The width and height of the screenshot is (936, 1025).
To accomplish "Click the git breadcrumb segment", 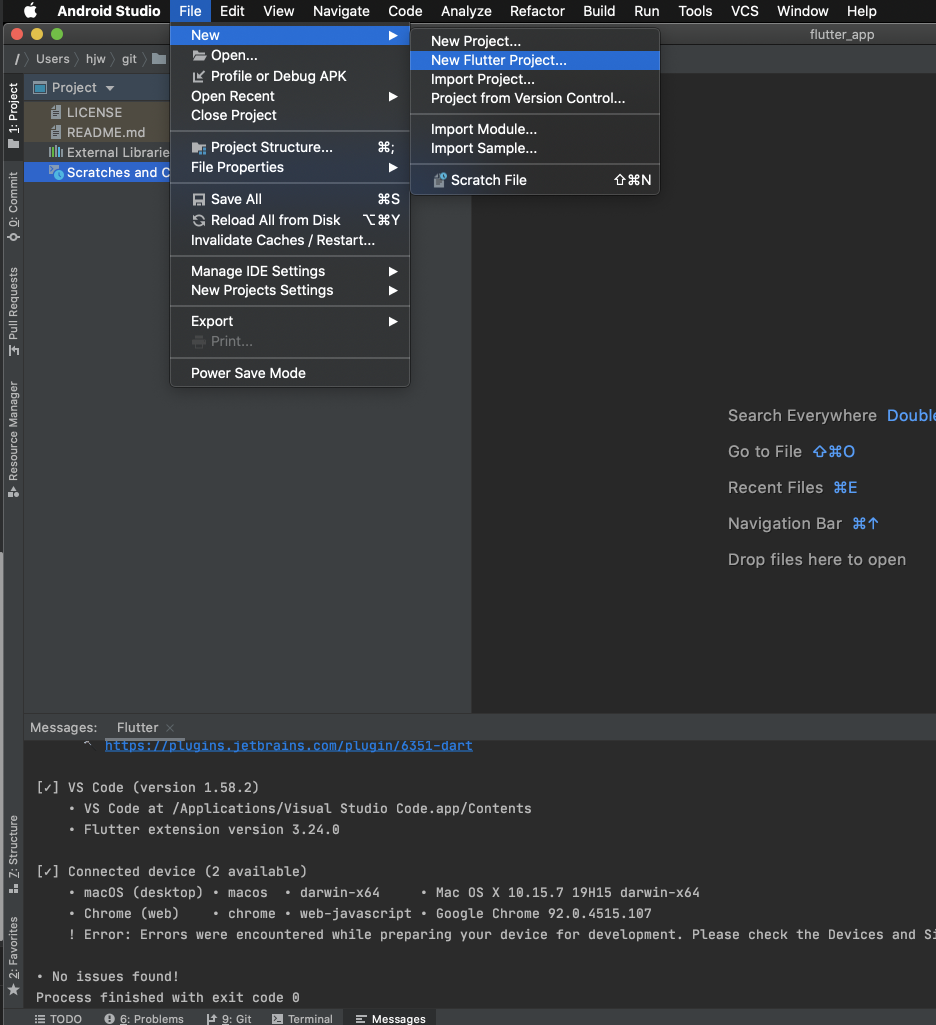I will [x=129, y=59].
